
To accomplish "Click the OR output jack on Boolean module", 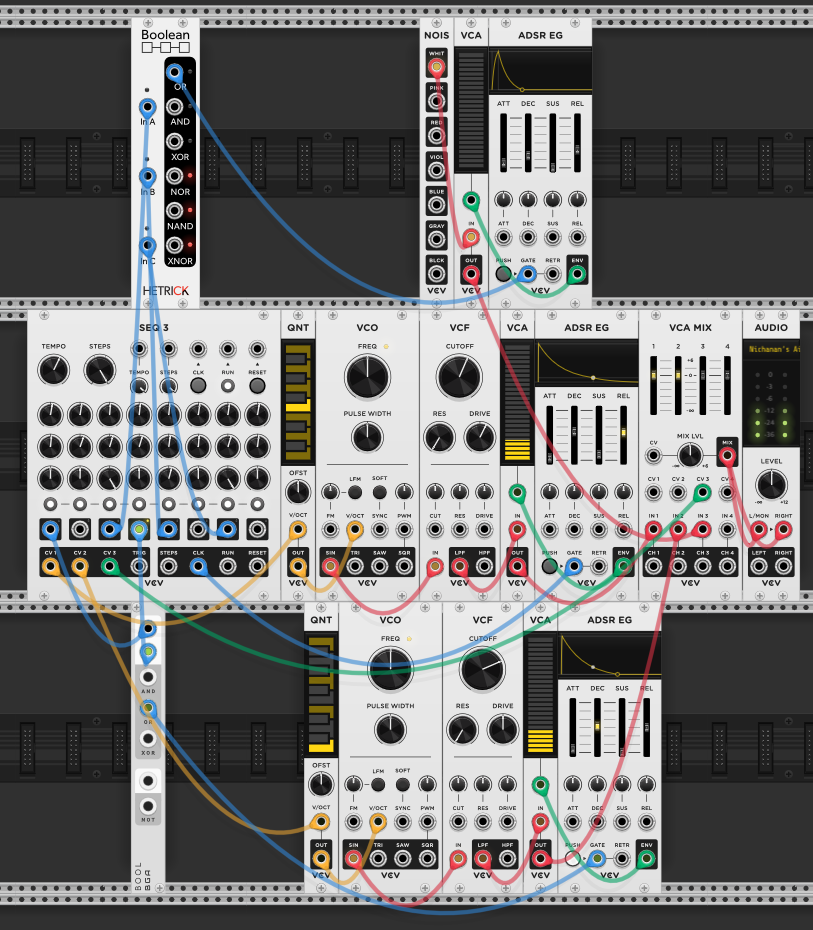I will click(174, 72).
